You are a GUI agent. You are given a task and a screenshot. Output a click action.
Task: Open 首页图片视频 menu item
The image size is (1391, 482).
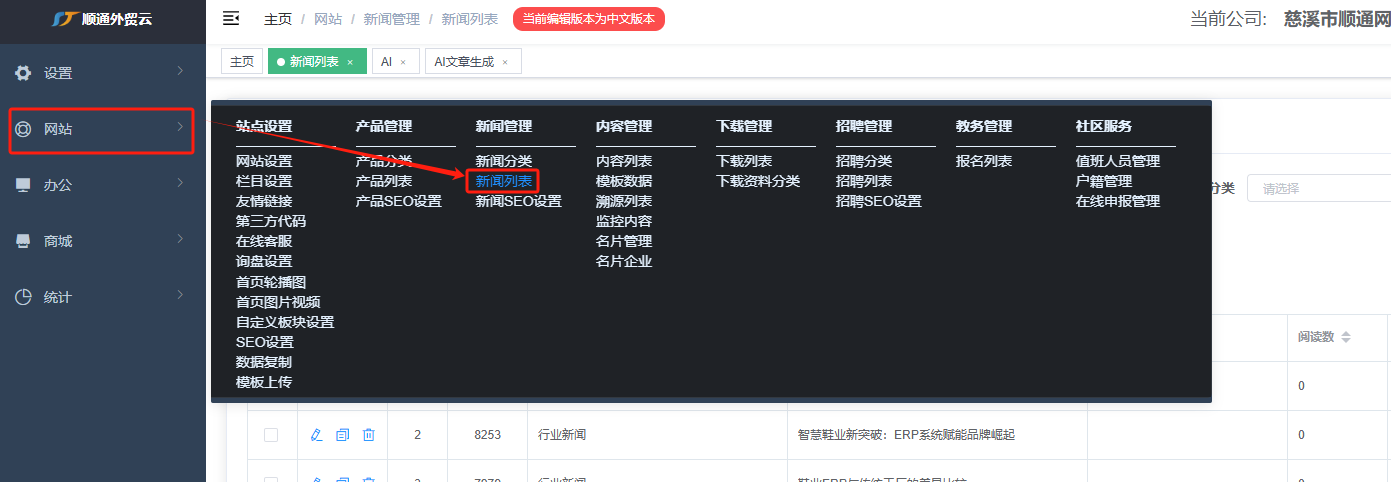pyautogui.click(x=278, y=302)
